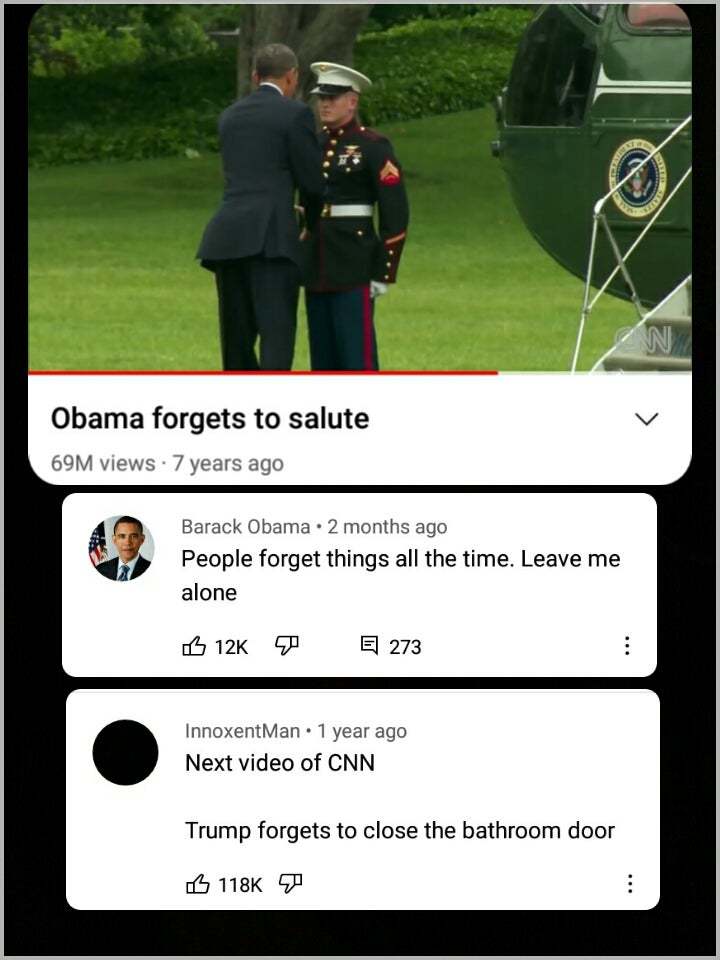Open more options for Barack Obama's comment
This screenshot has height=960, width=720.
(x=626, y=645)
